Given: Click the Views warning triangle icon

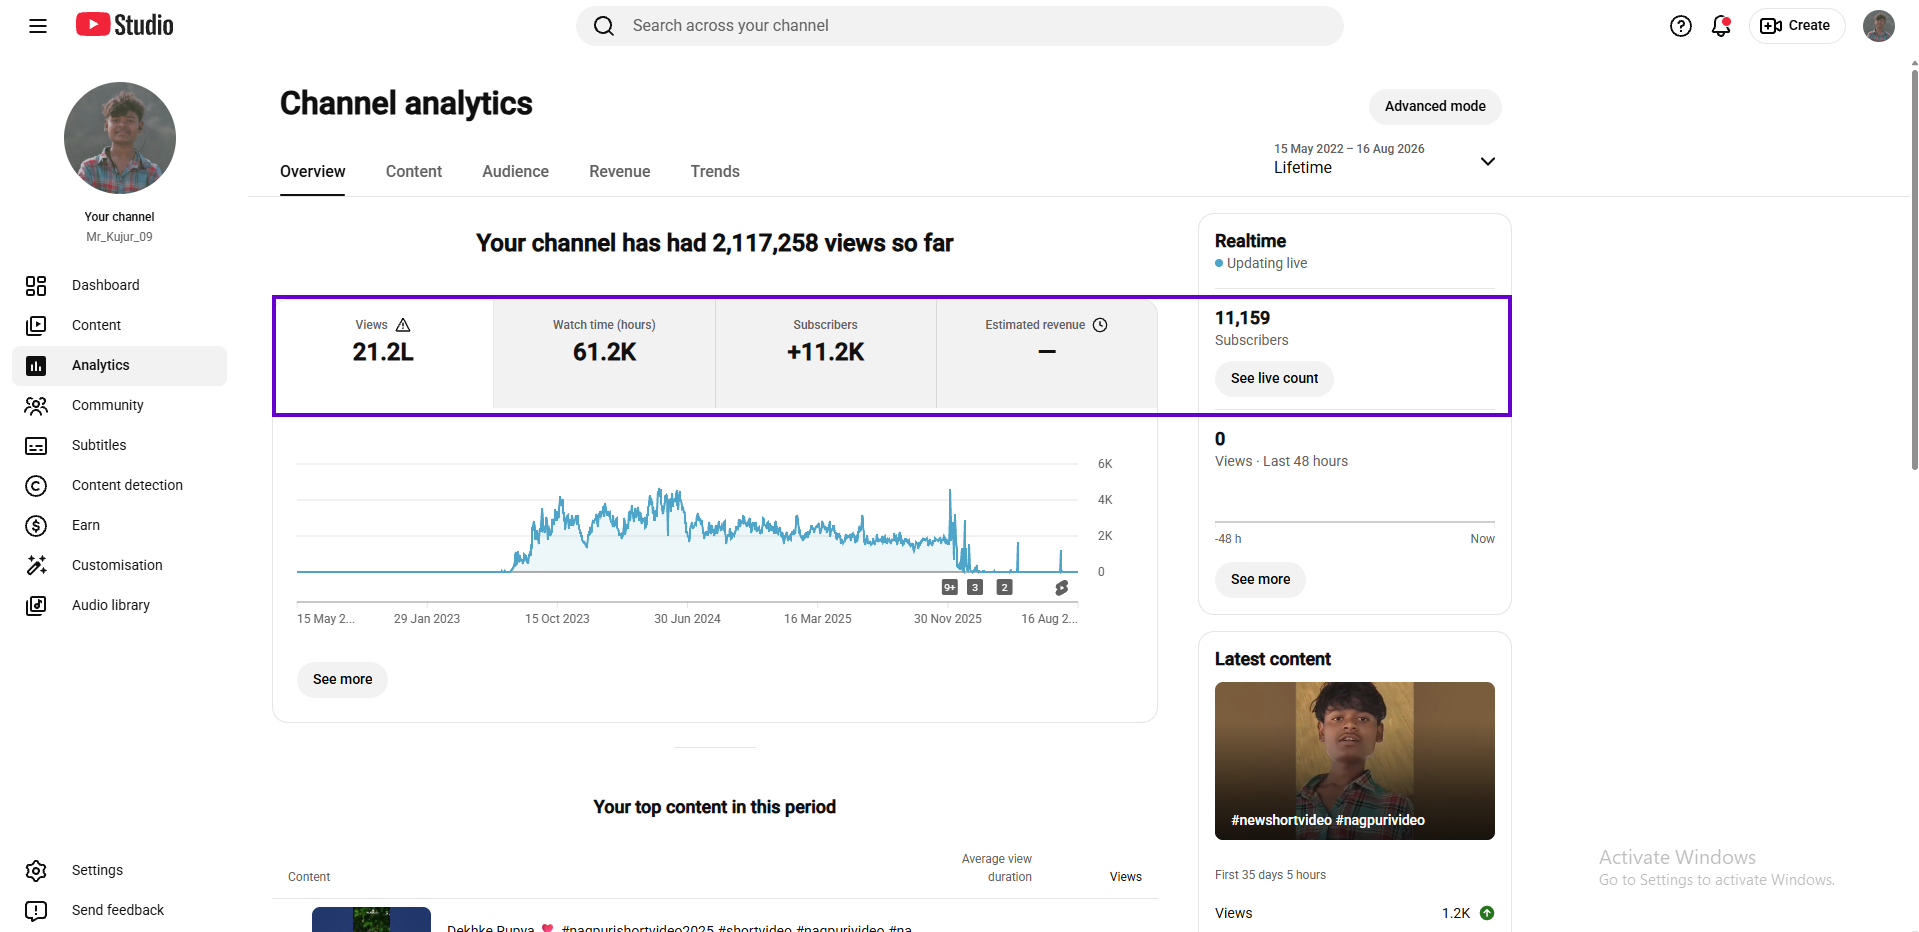Looking at the screenshot, I should click(403, 325).
